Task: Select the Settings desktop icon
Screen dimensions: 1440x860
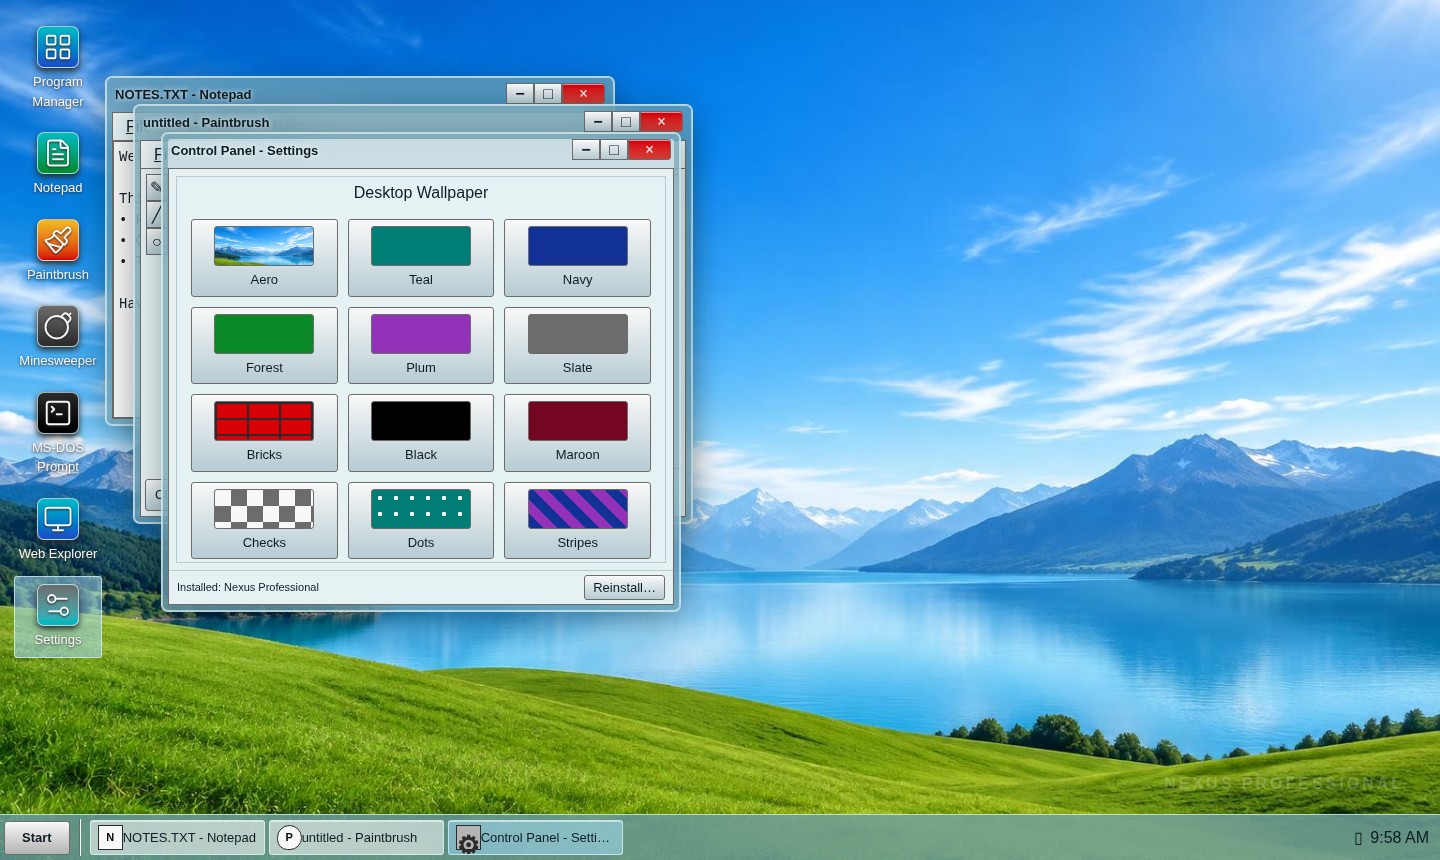Action: pyautogui.click(x=58, y=617)
